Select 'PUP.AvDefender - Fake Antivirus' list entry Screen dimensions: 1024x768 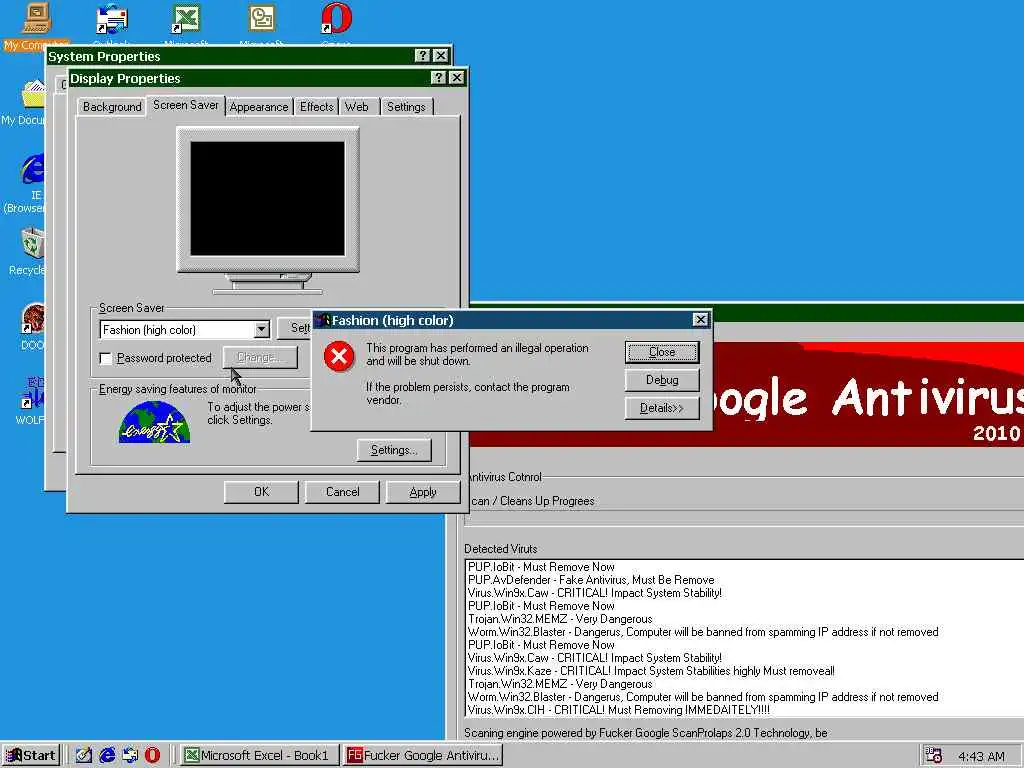coord(591,580)
